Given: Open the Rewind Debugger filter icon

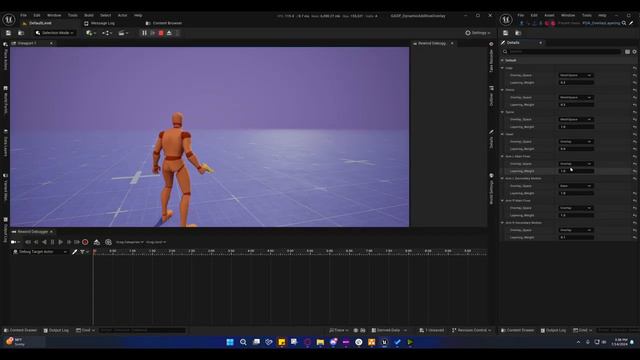Looking at the screenshot, I should pos(82,252).
